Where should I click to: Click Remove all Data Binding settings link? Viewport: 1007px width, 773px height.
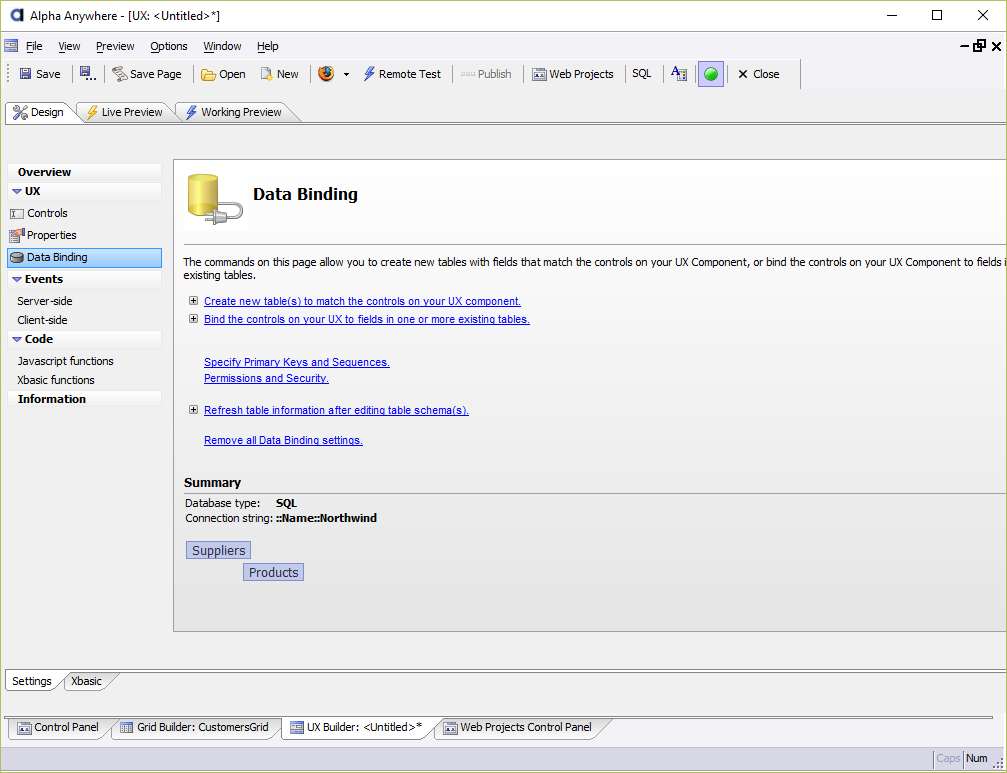pyautogui.click(x=283, y=440)
